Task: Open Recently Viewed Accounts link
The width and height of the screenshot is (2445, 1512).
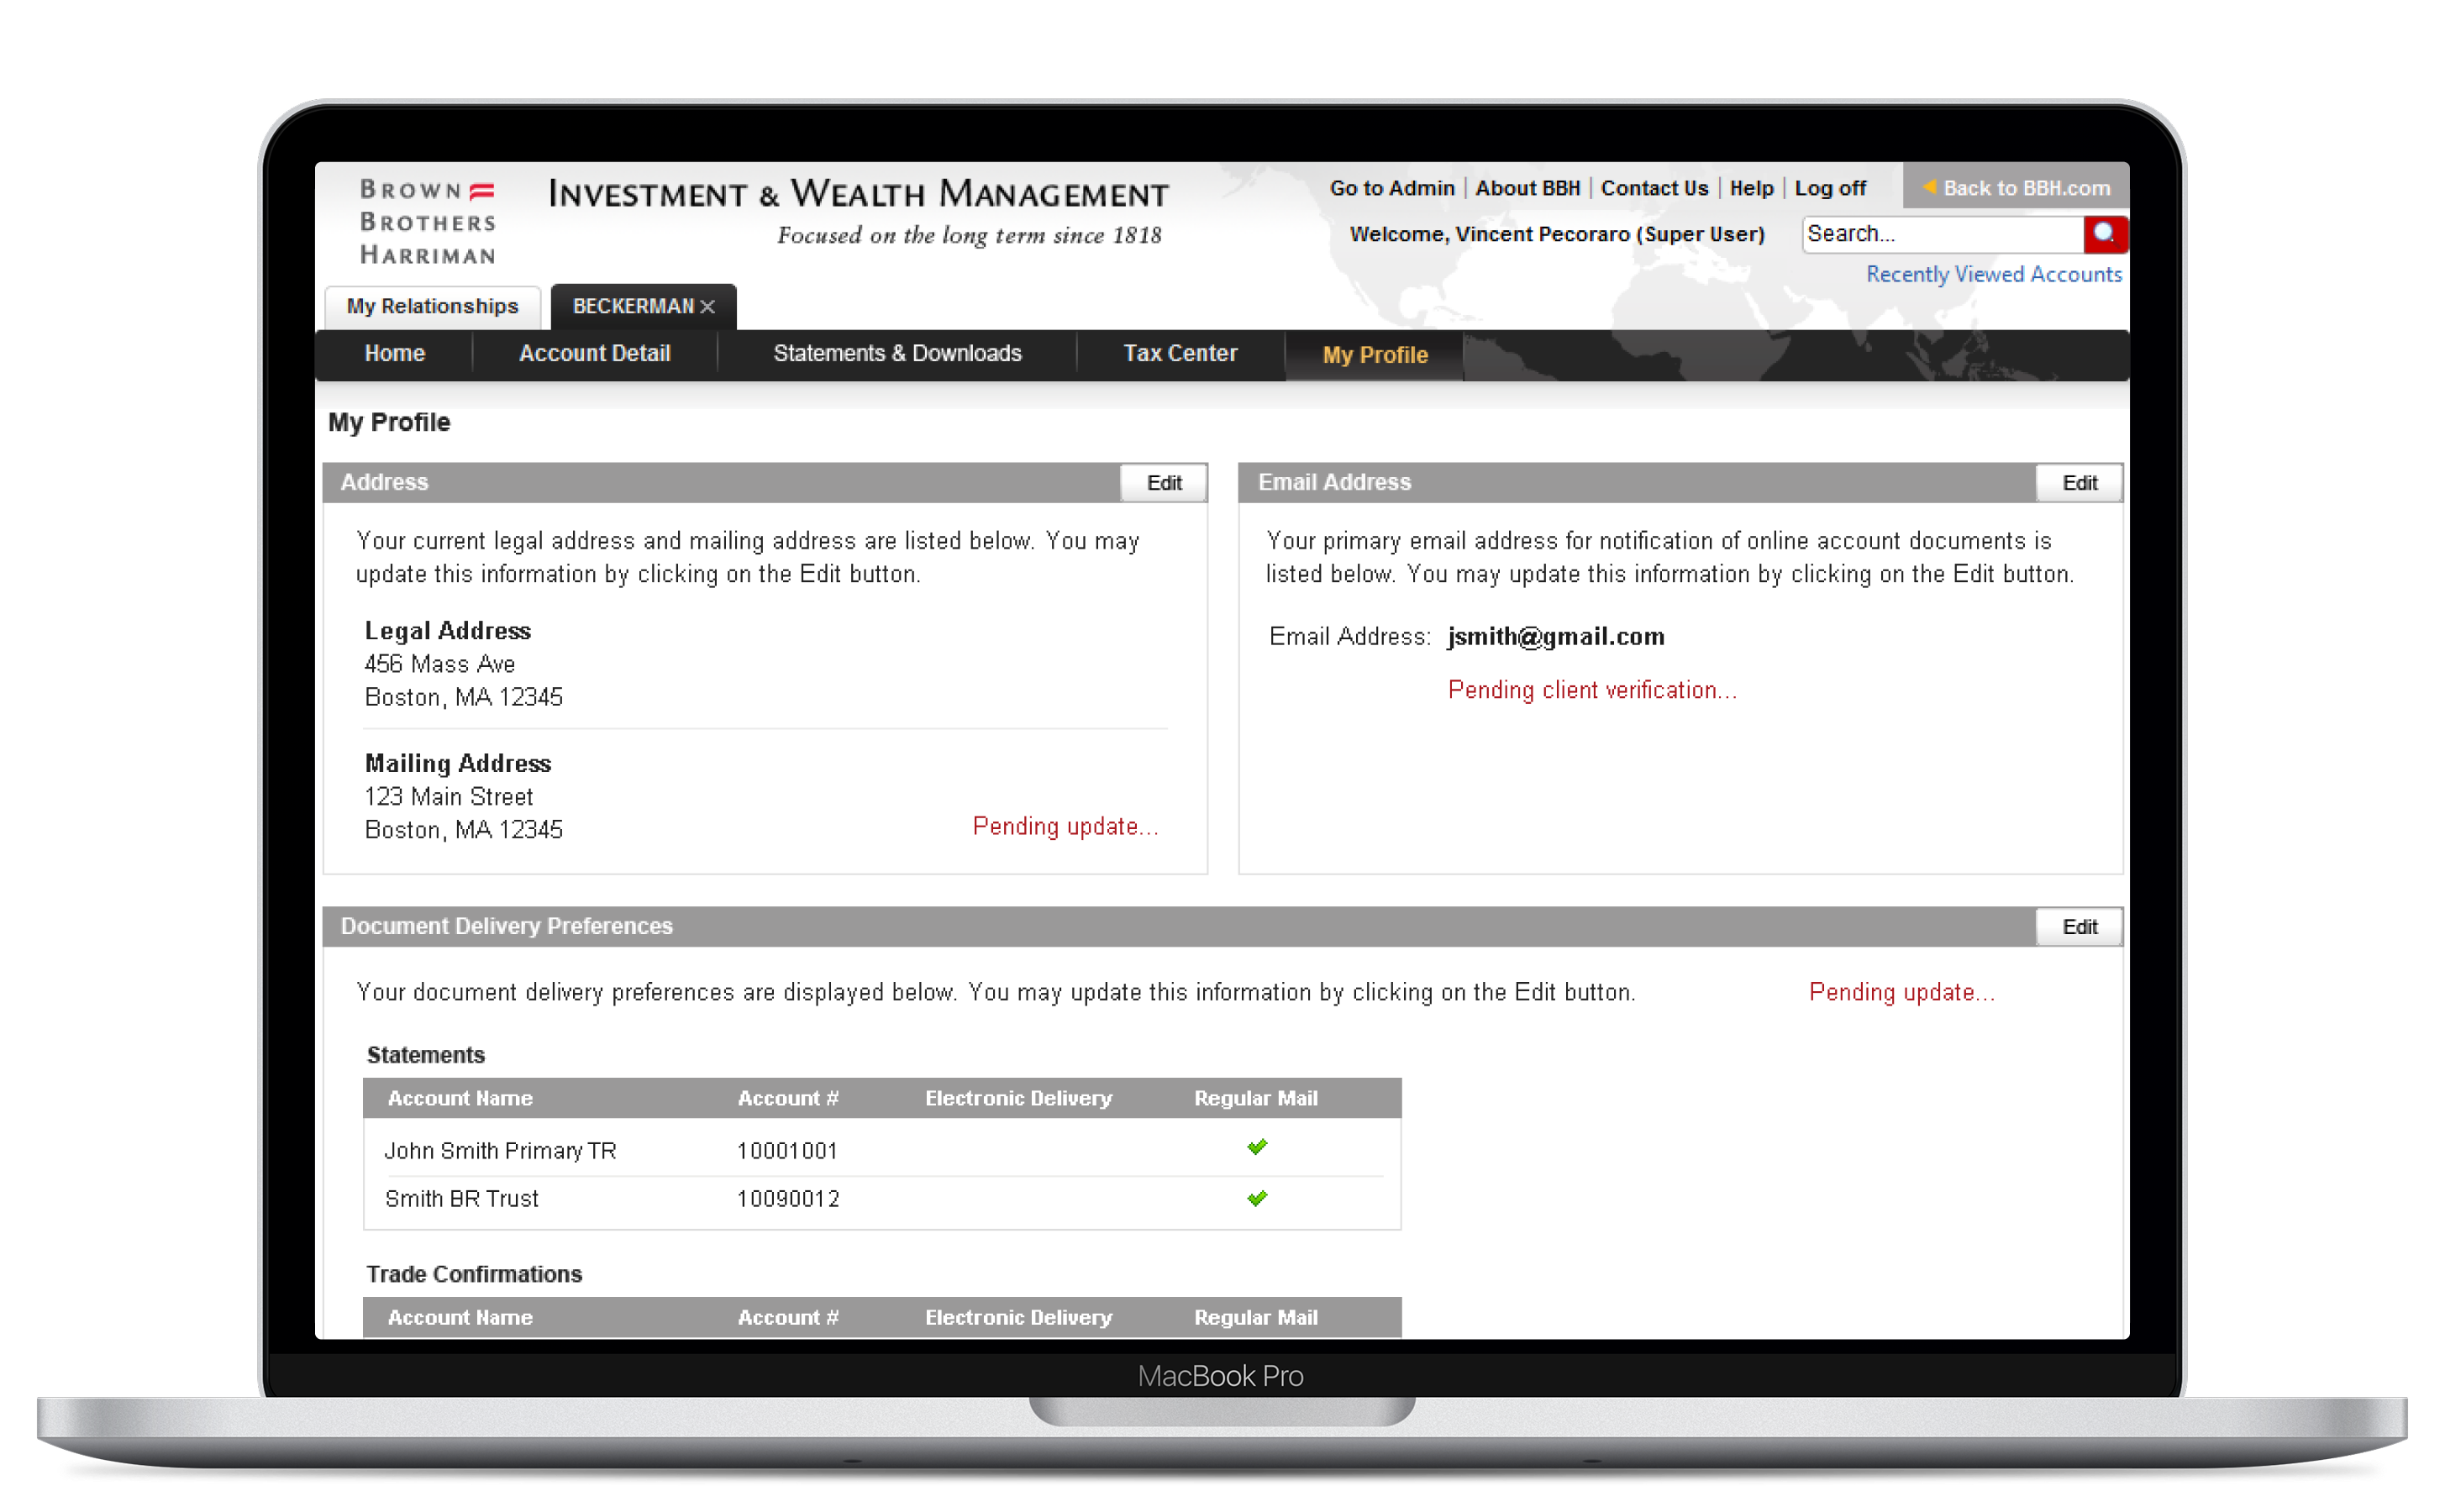Action: click(x=1993, y=274)
